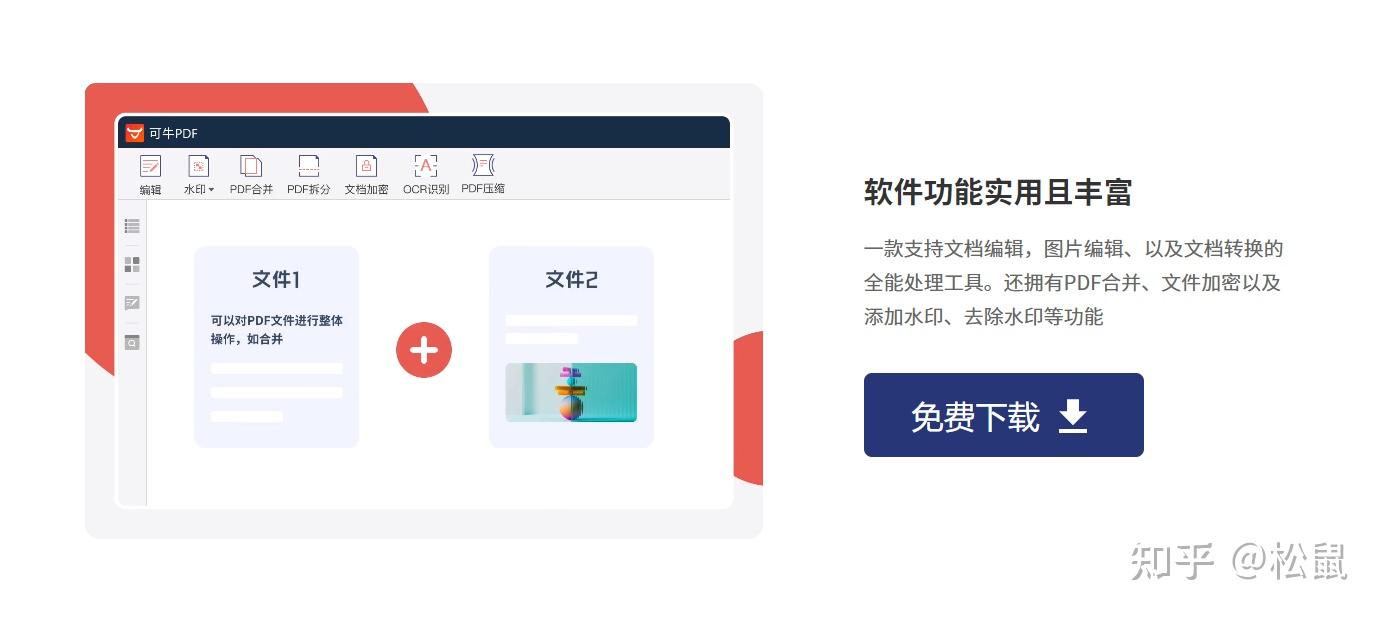The width and height of the screenshot is (1383, 618).
Task: Open the 水印 watermark tool
Action: tap(198, 174)
